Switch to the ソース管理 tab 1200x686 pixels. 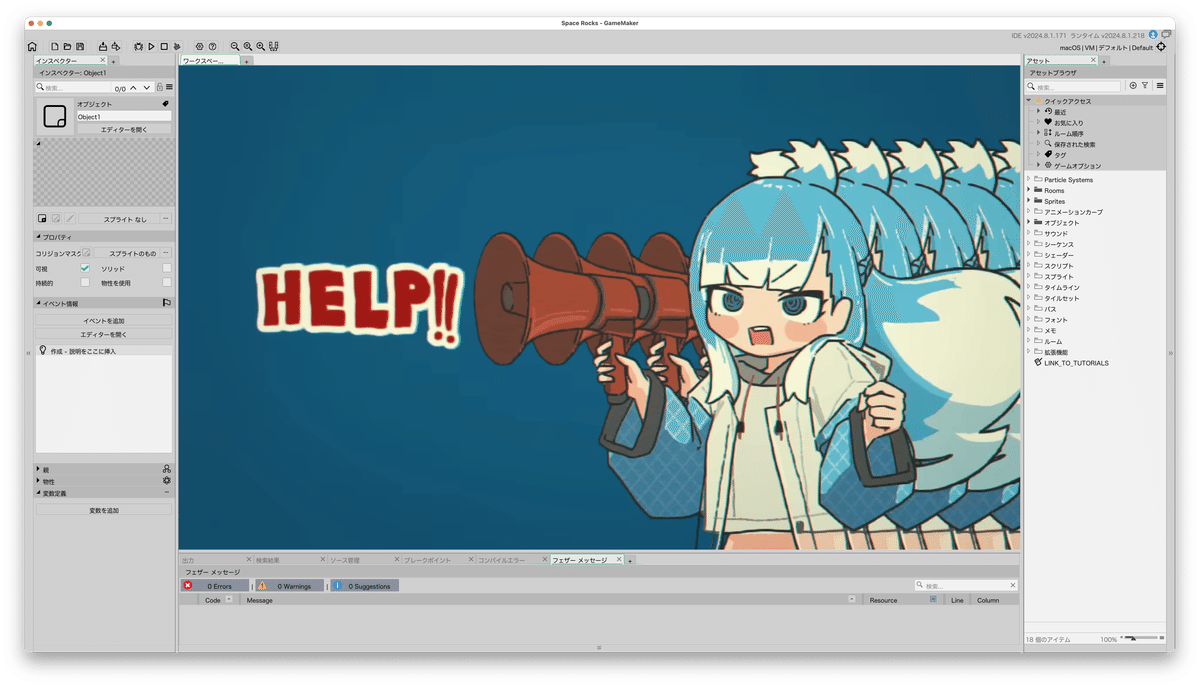click(363, 561)
